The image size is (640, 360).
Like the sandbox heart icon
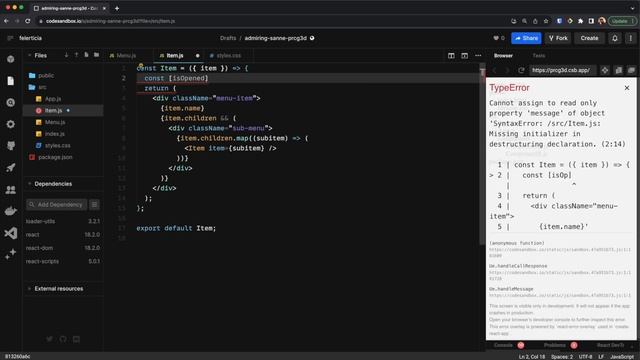pyautogui.click(x=496, y=38)
